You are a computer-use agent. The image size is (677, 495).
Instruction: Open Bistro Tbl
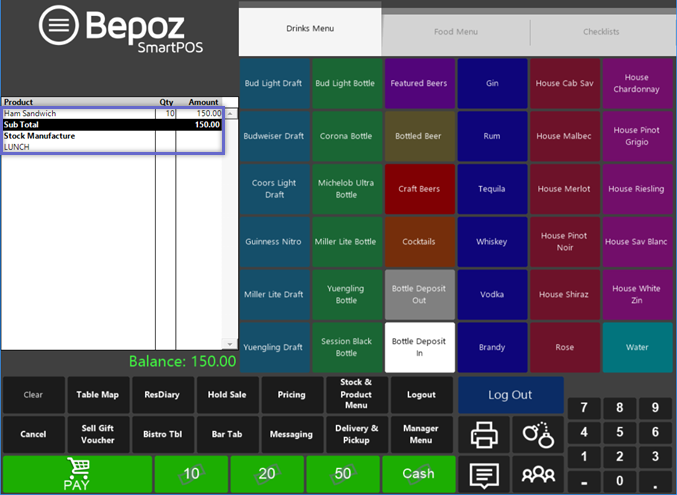(x=162, y=435)
